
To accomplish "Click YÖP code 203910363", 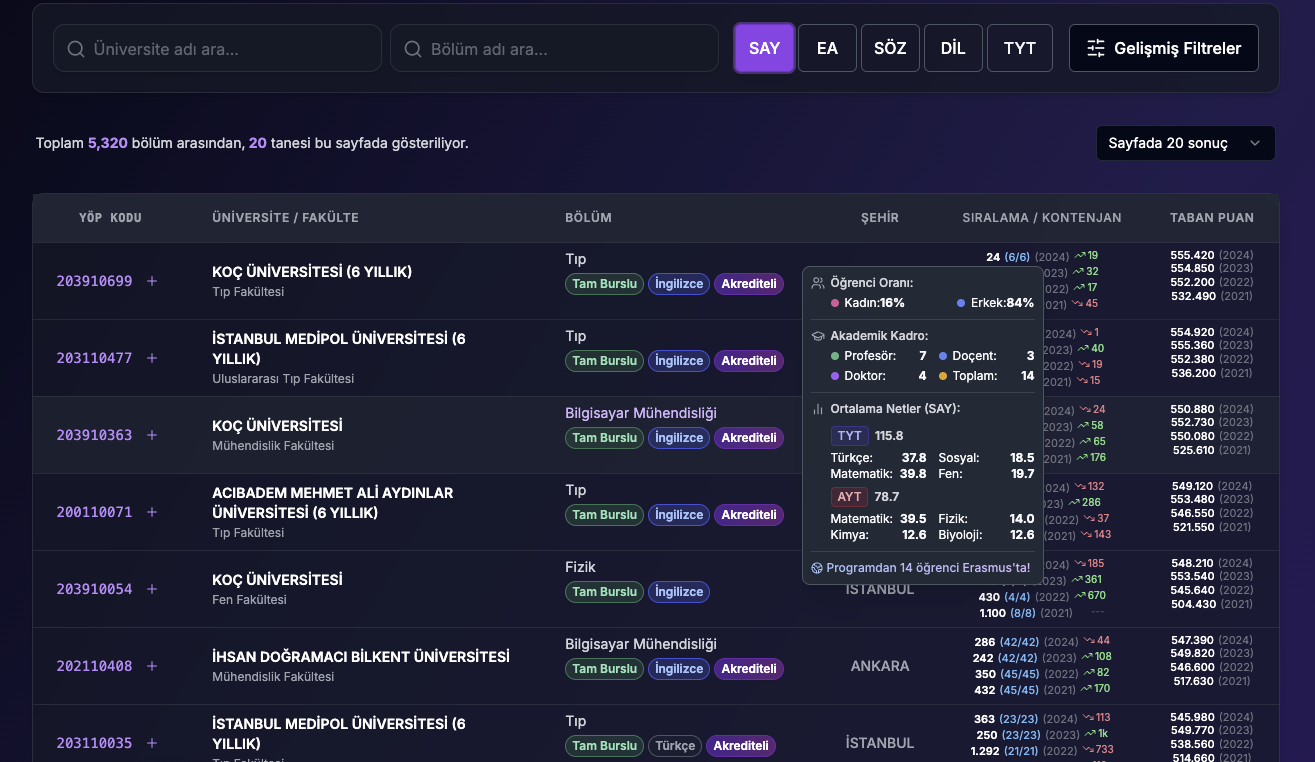I will [x=94, y=435].
